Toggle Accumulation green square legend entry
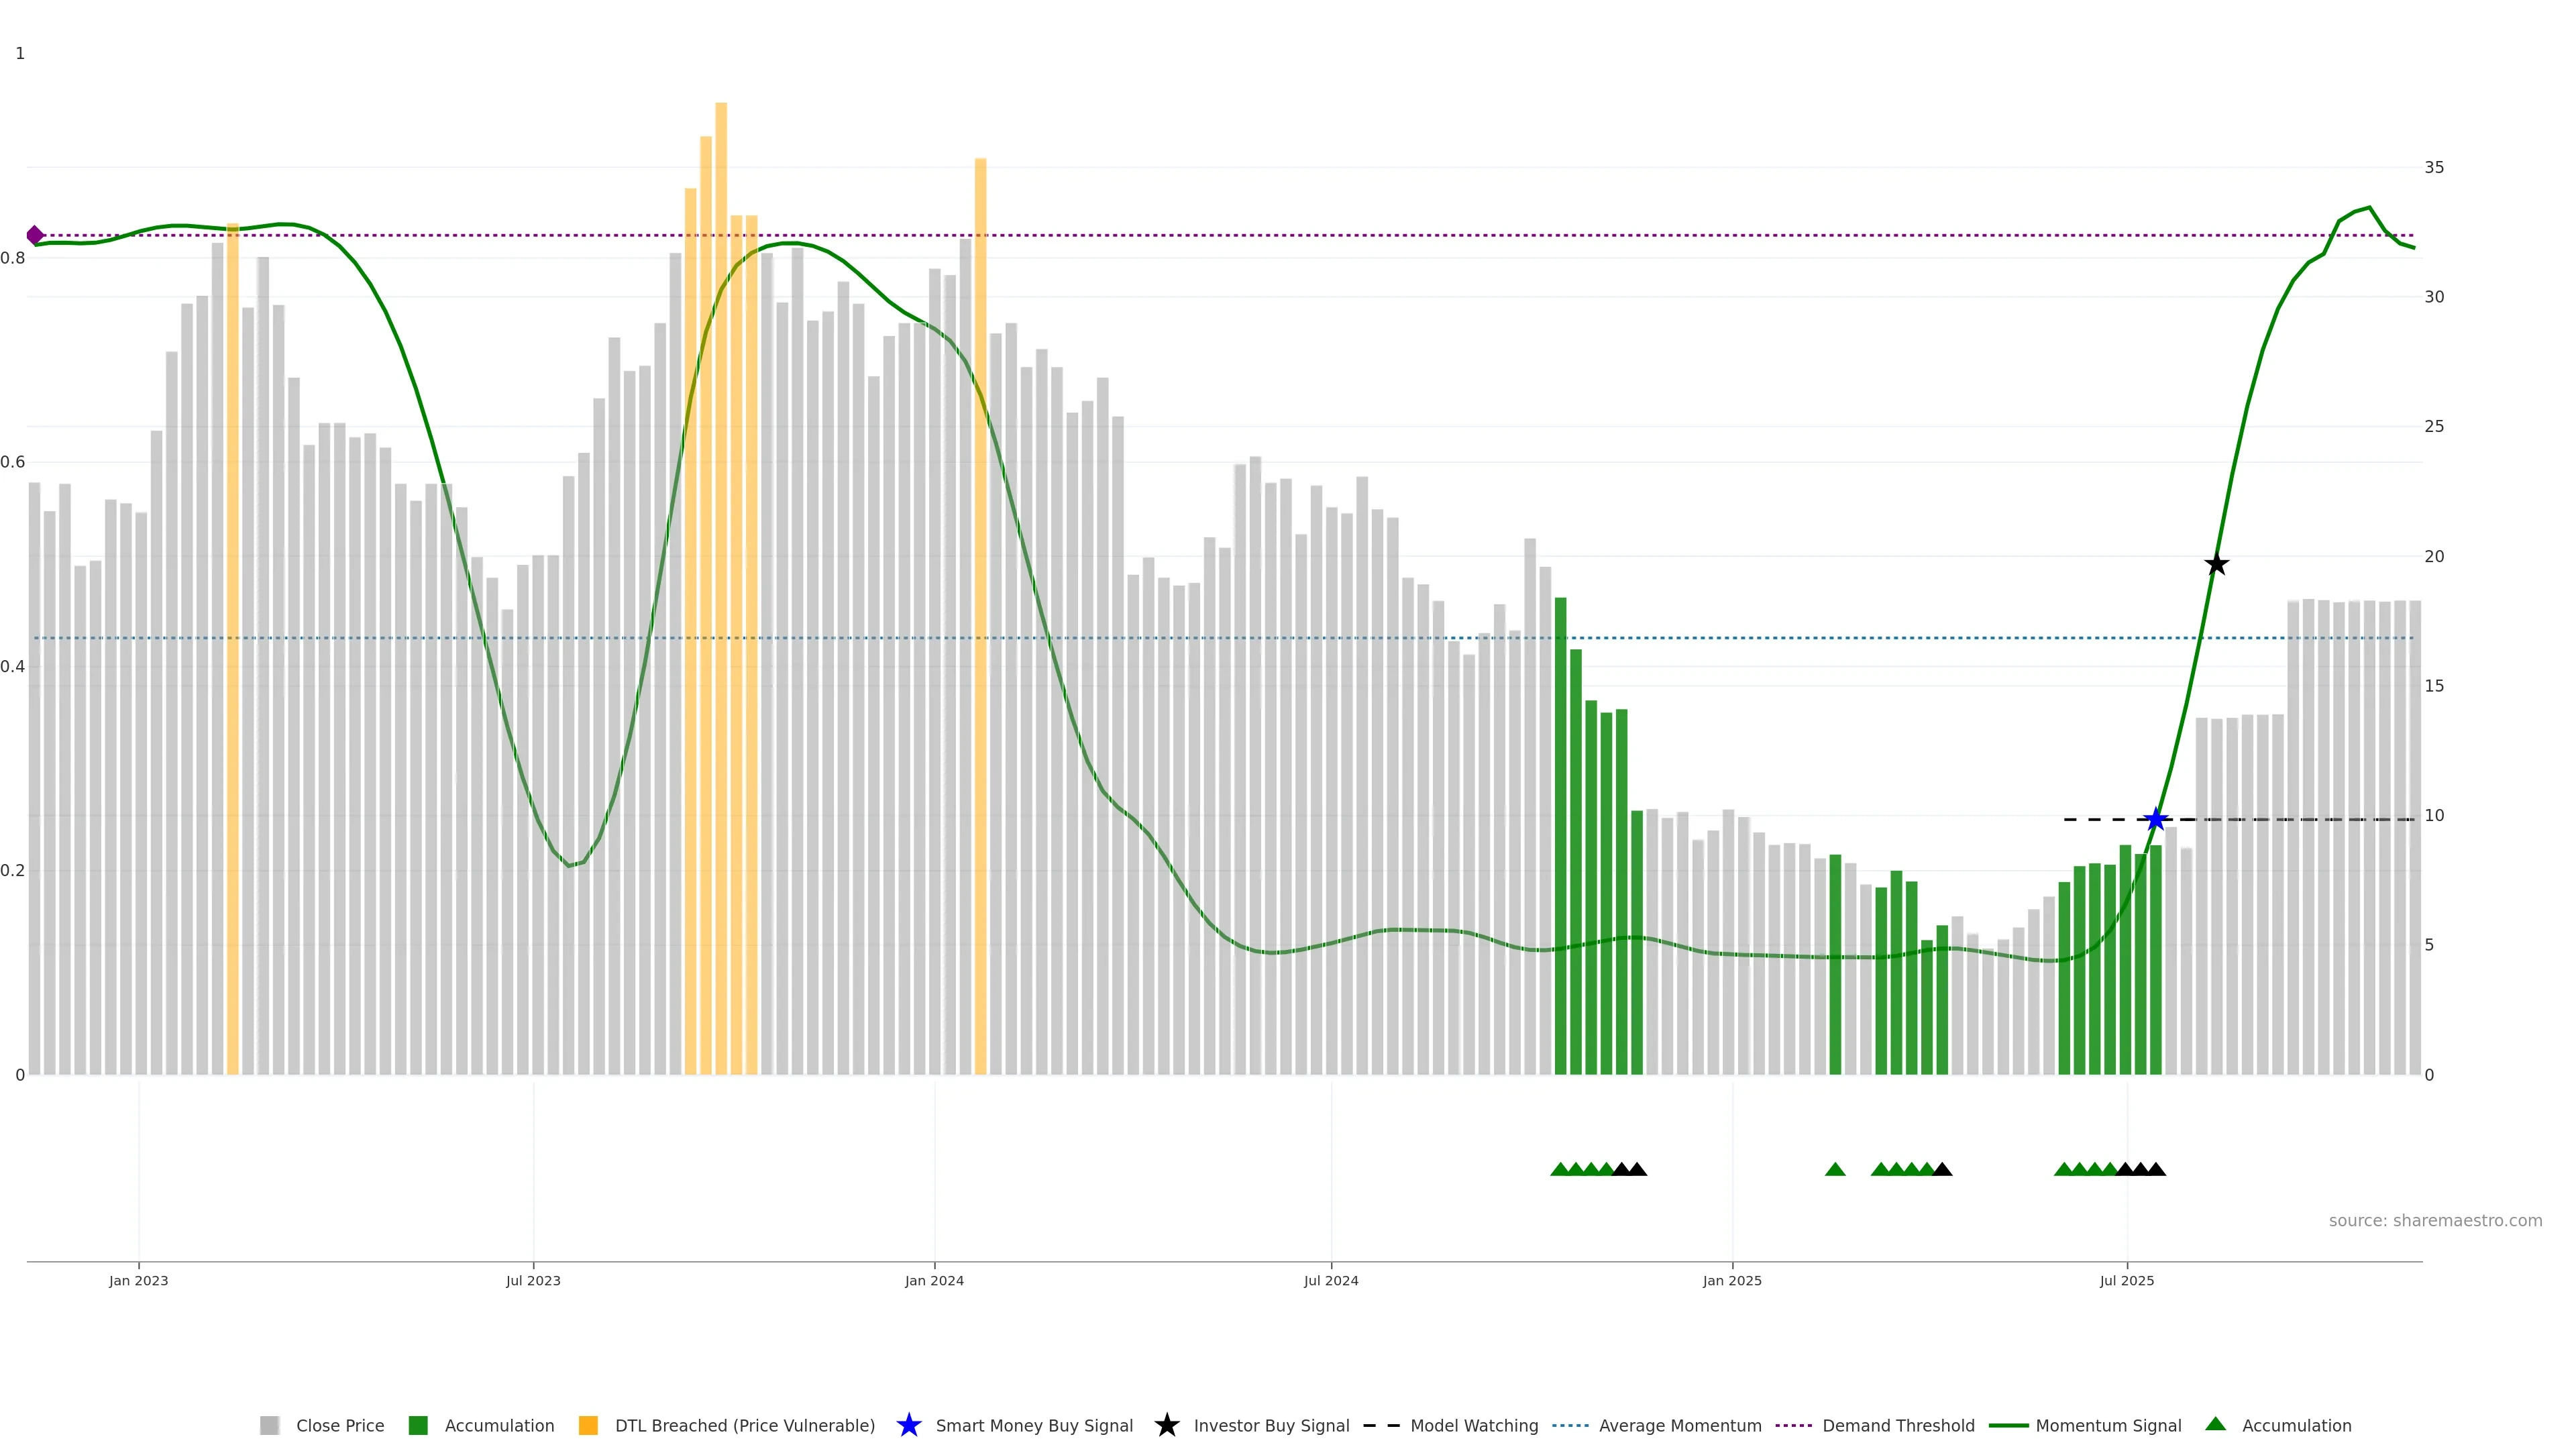 click(498, 1425)
